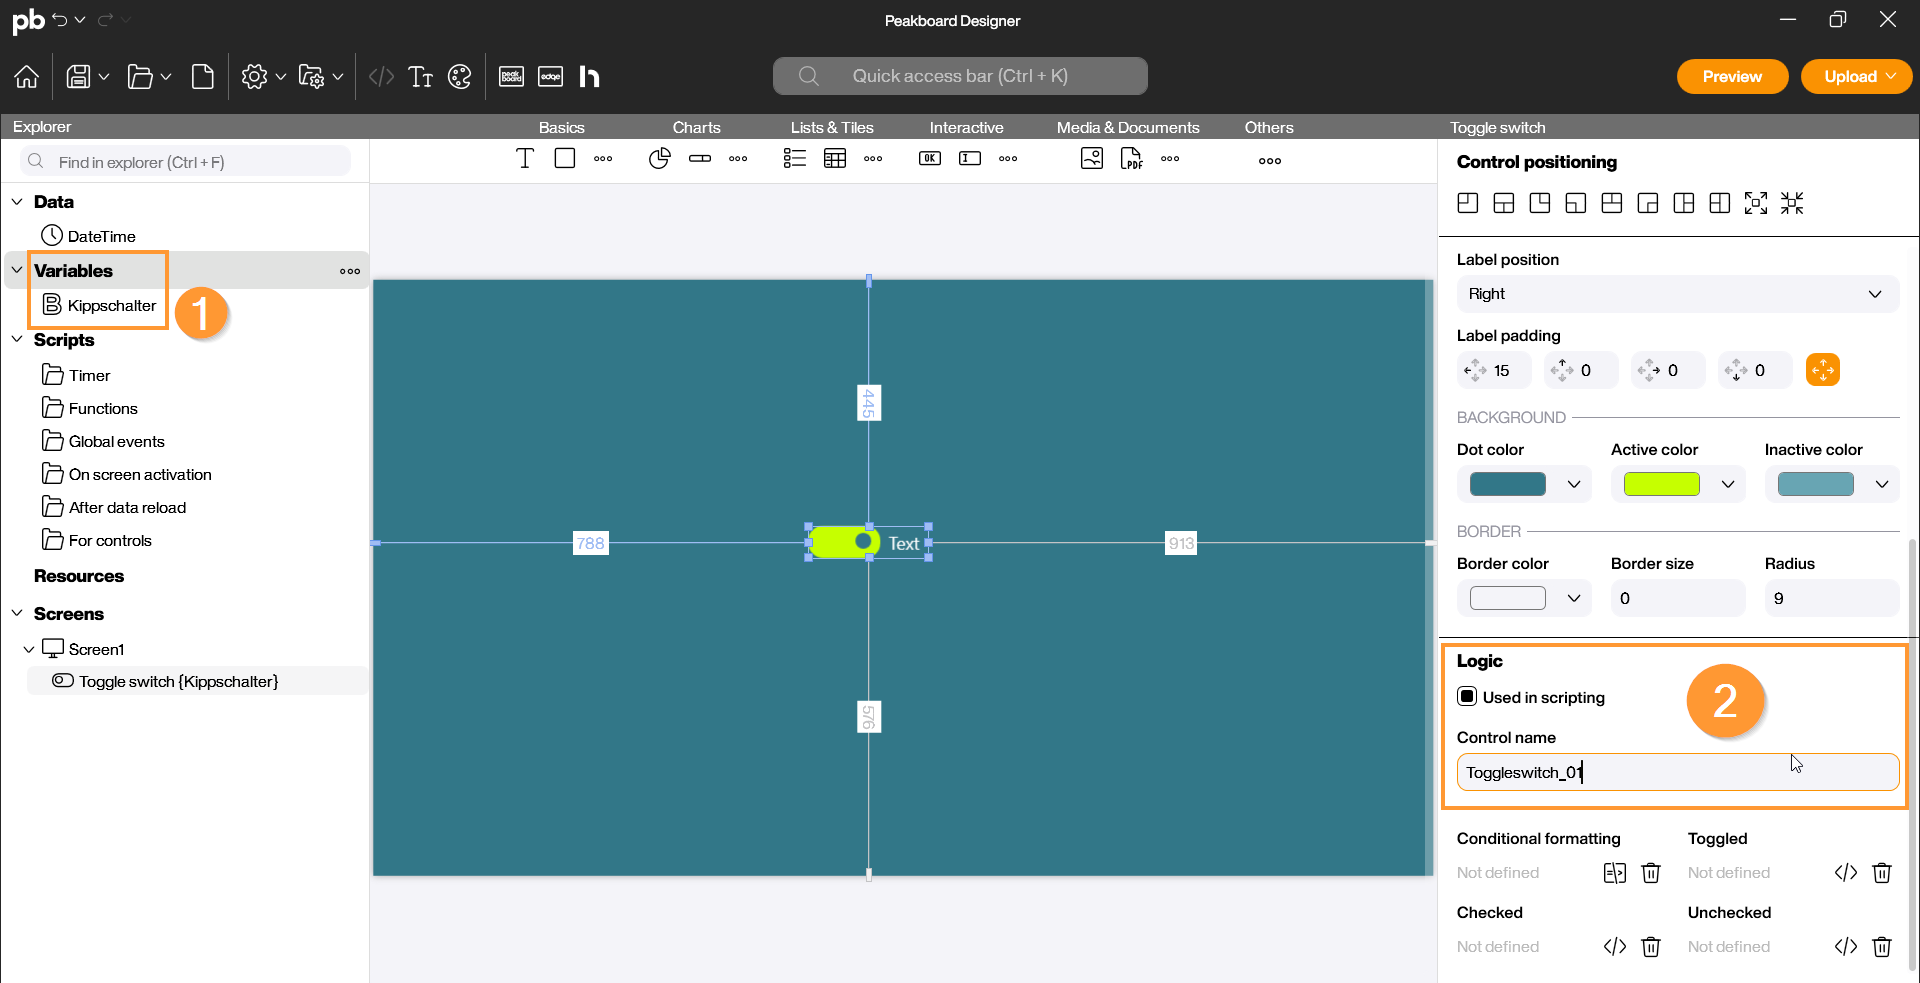The width and height of the screenshot is (1920, 983).
Task: Open the Global events scripts folder
Action: tap(116, 442)
